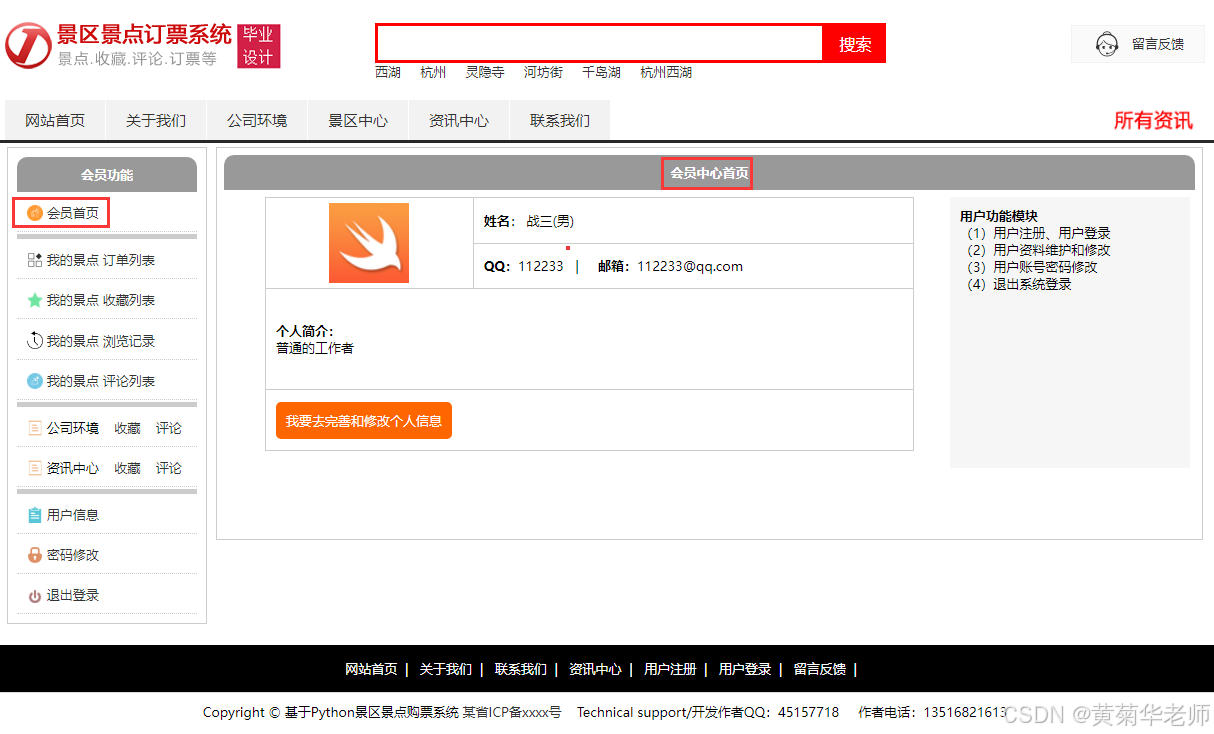Select the 千岛湖 search suggestion

pyautogui.click(x=601, y=72)
